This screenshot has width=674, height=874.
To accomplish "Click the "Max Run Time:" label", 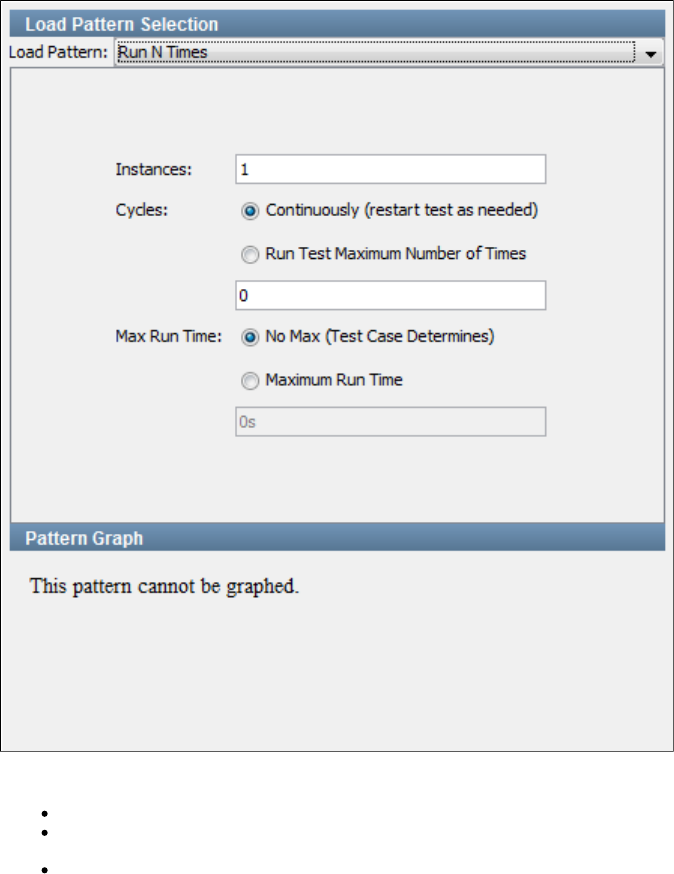I will pos(167,337).
